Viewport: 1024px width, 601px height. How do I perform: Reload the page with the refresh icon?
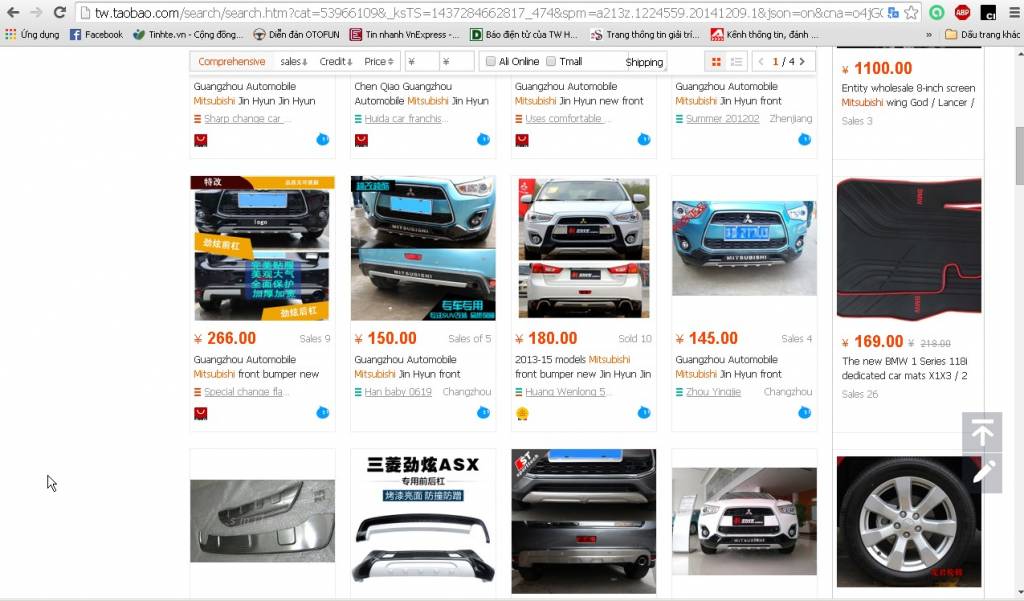59,12
